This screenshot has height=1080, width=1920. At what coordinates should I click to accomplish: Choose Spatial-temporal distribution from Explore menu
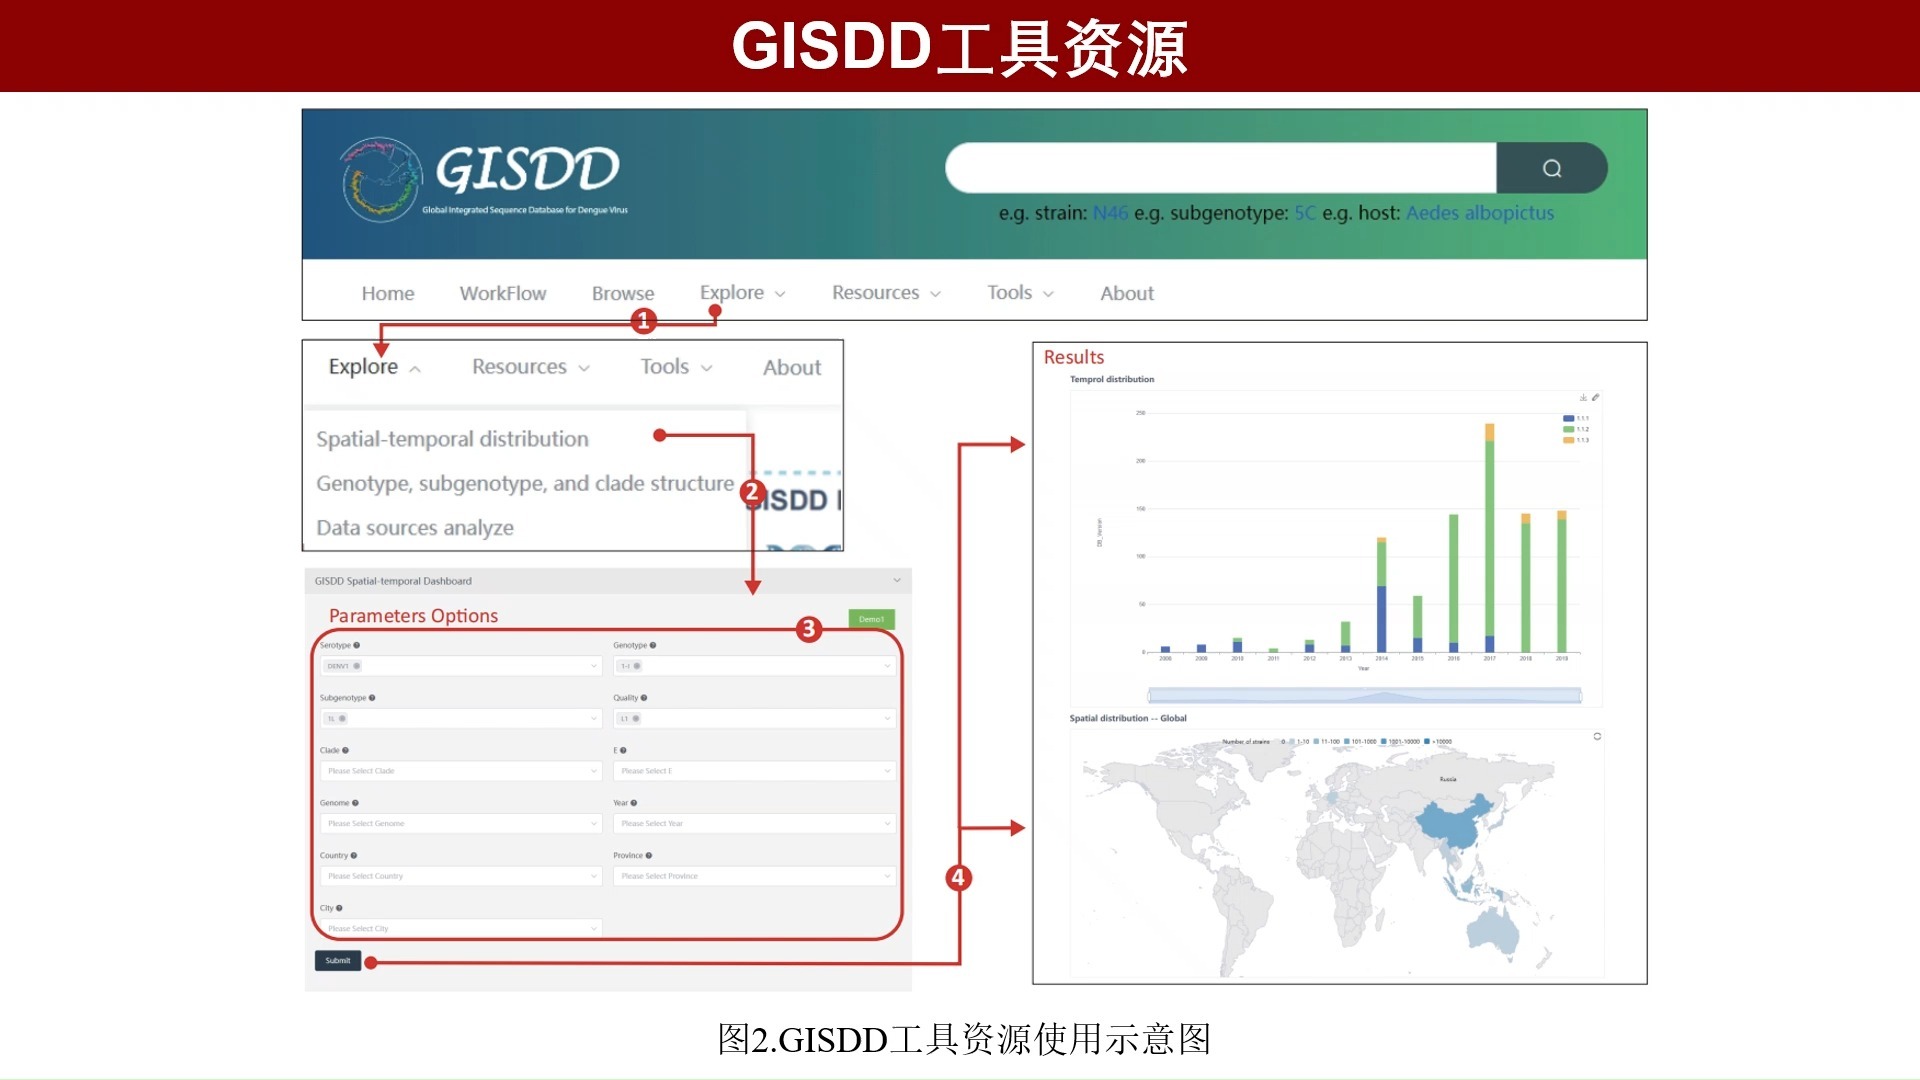[452, 439]
